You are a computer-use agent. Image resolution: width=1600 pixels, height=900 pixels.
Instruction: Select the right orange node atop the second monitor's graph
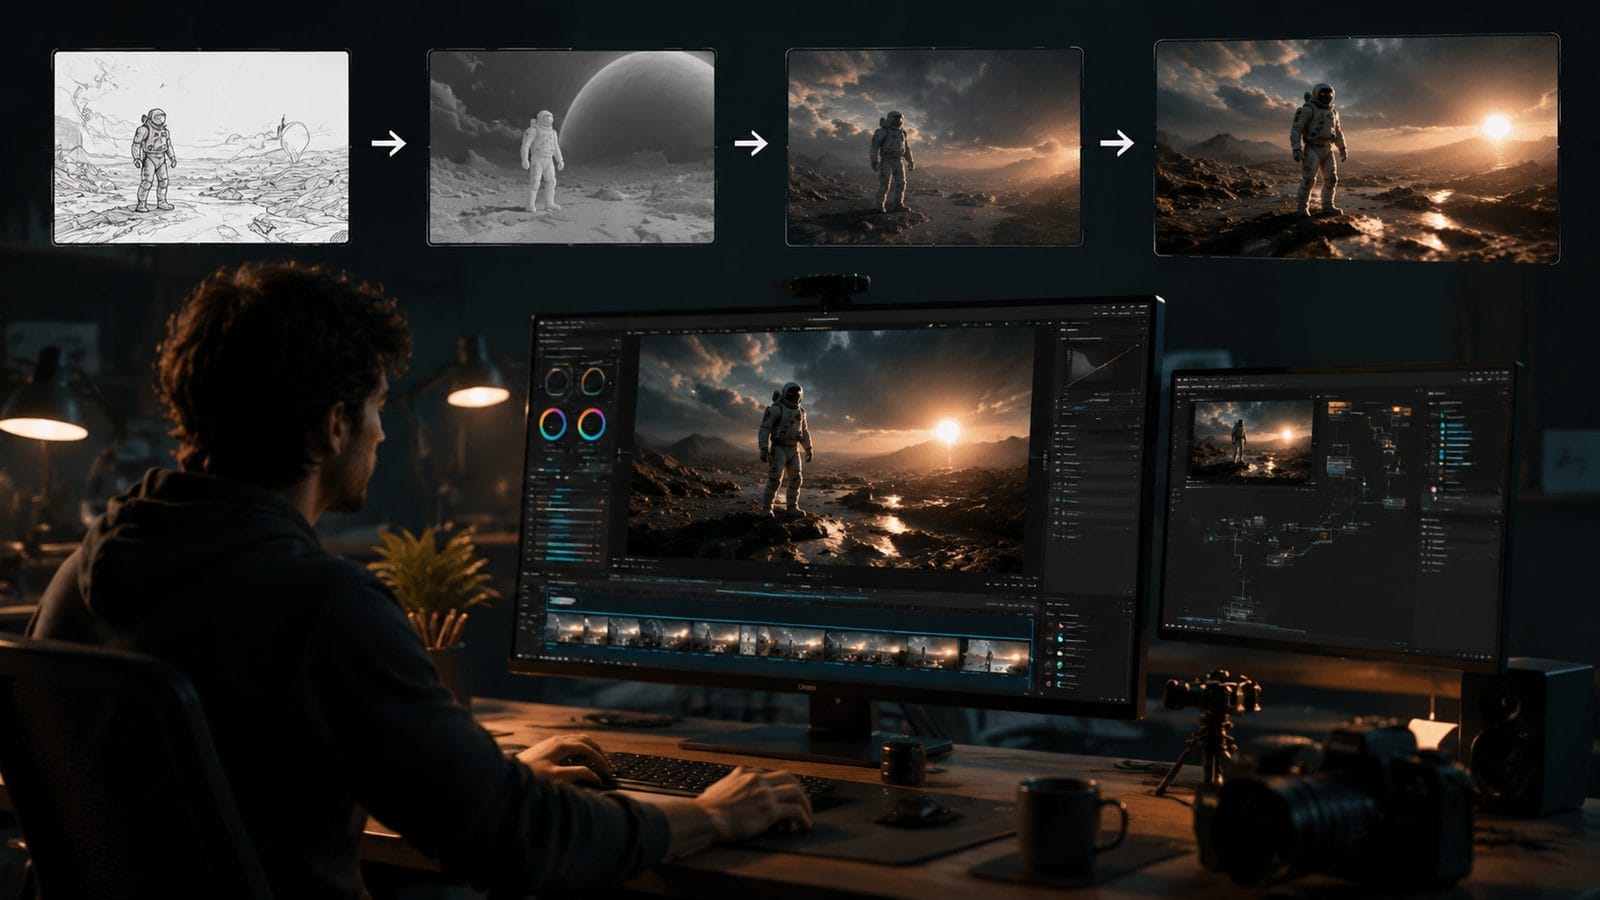click(x=1401, y=411)
